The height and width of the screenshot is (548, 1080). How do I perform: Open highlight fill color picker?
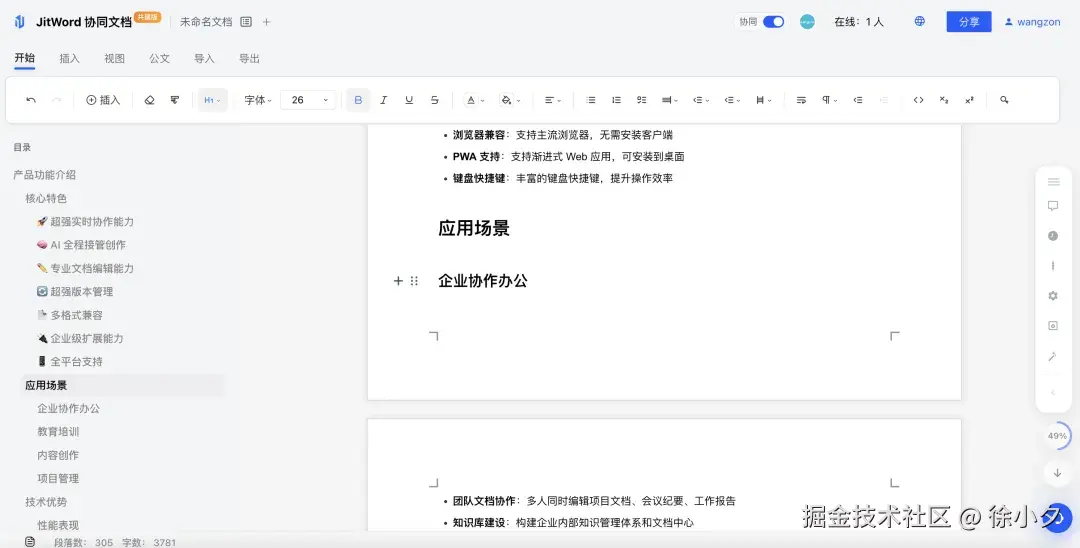click(x=510, y=100)
